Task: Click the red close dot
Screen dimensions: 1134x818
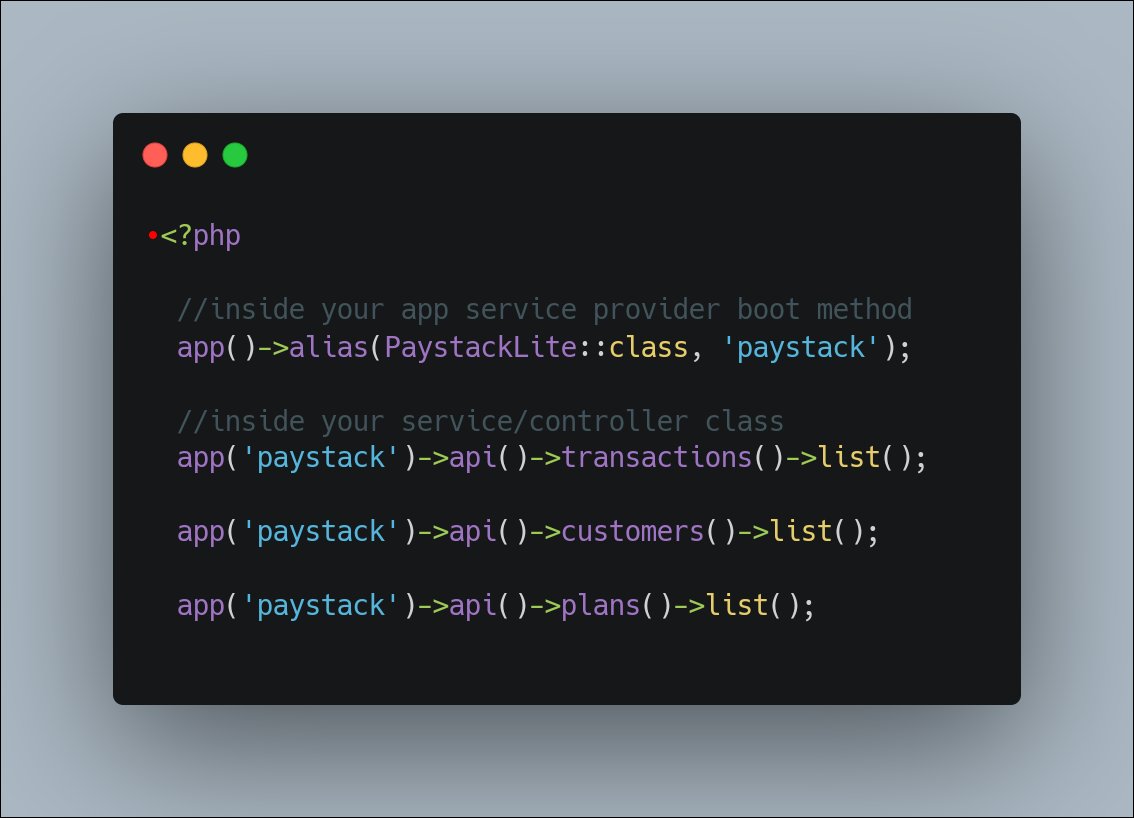Action: tap(155, 155)
